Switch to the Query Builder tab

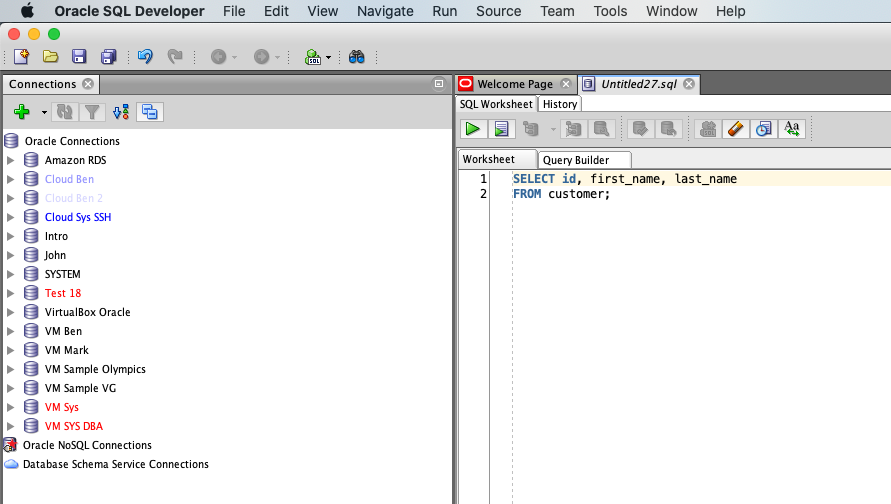coord(577,160)
